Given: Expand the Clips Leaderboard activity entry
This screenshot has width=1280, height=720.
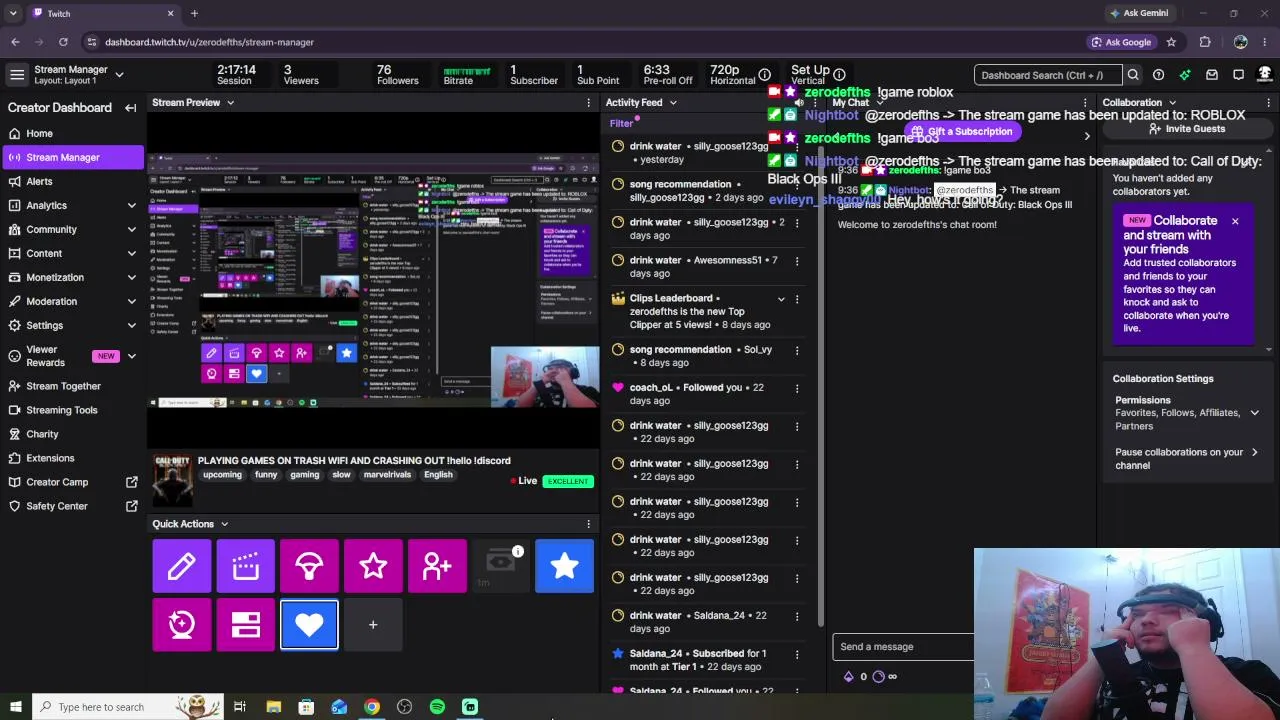Looking at the screenshot, I should coord(781,299).
